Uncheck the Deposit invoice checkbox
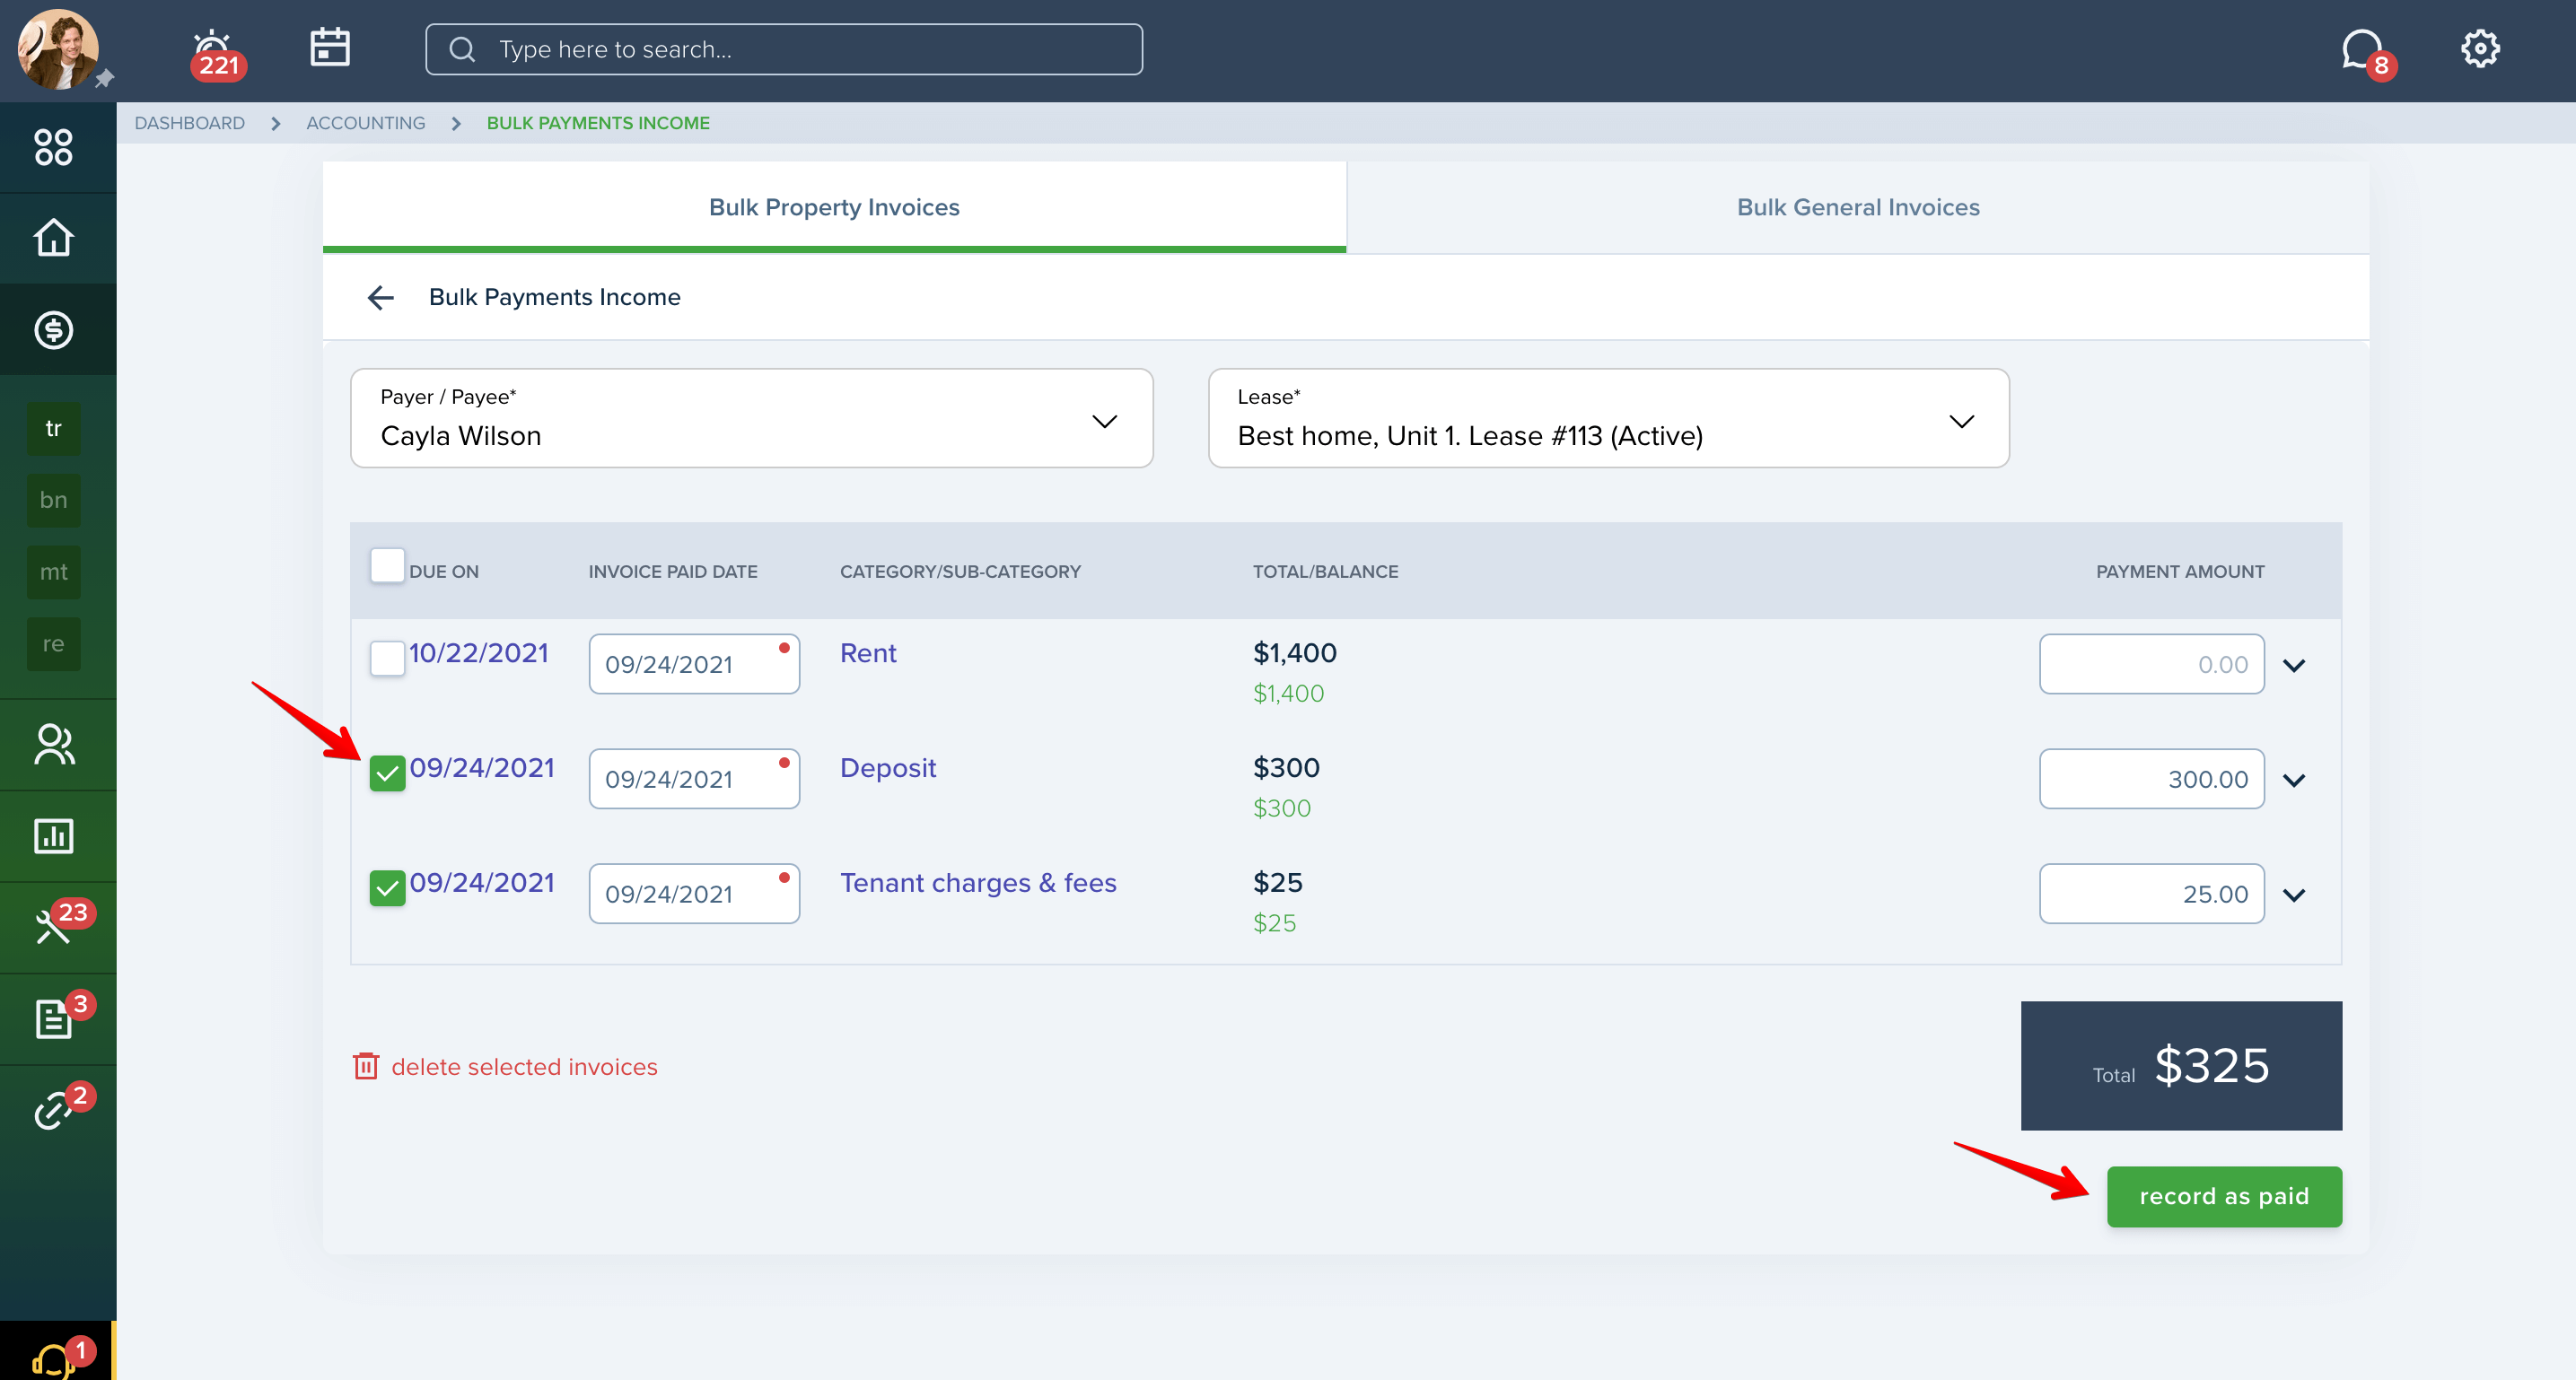The image size is (2576, 1380). [387, 774]
